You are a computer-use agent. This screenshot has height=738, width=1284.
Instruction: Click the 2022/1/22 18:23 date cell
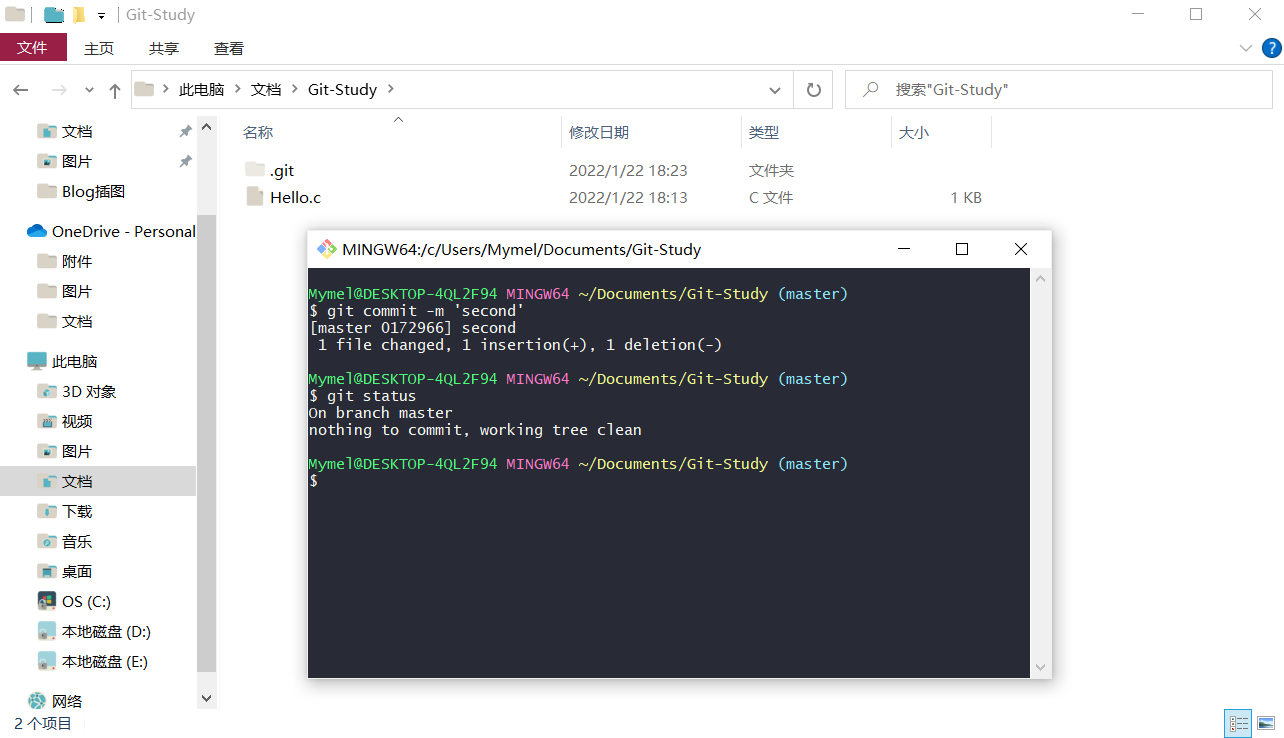point(628,170)
